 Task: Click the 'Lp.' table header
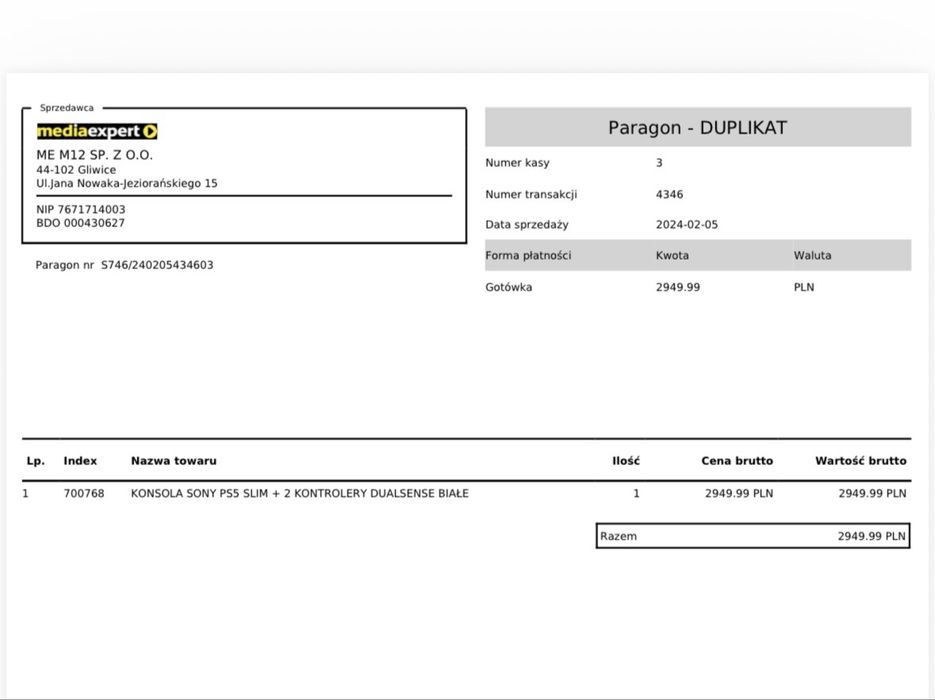pos(35,461)
